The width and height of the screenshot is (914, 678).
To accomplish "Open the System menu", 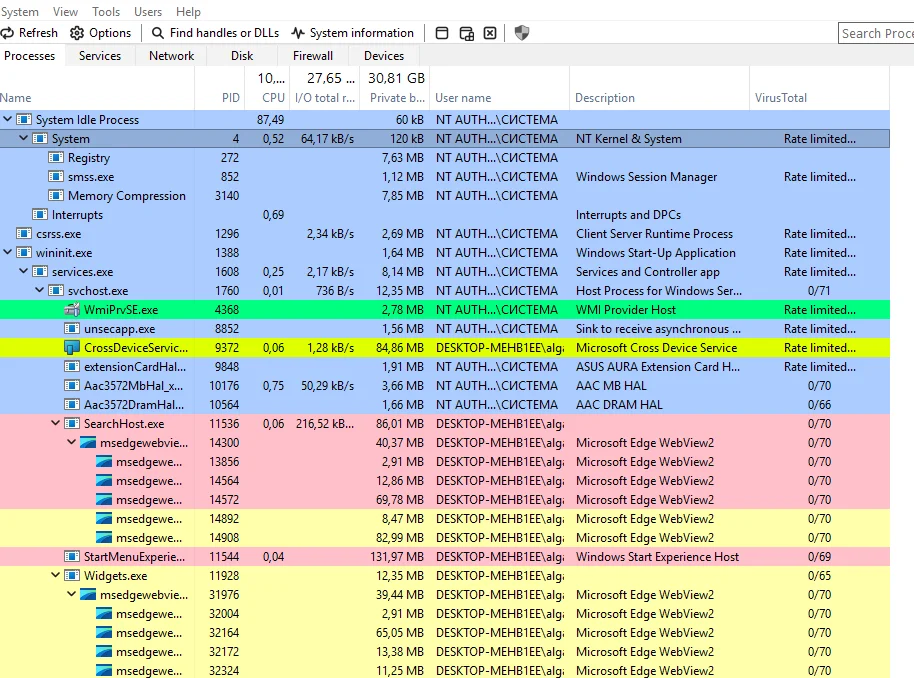I will [20, 12].
